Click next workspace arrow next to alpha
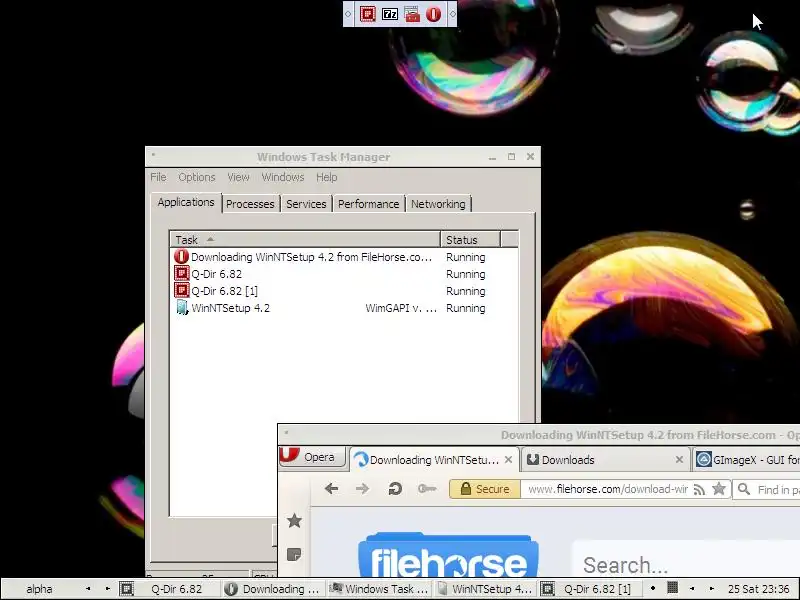This screenshot has width=800, height=600. coord(108,589)
